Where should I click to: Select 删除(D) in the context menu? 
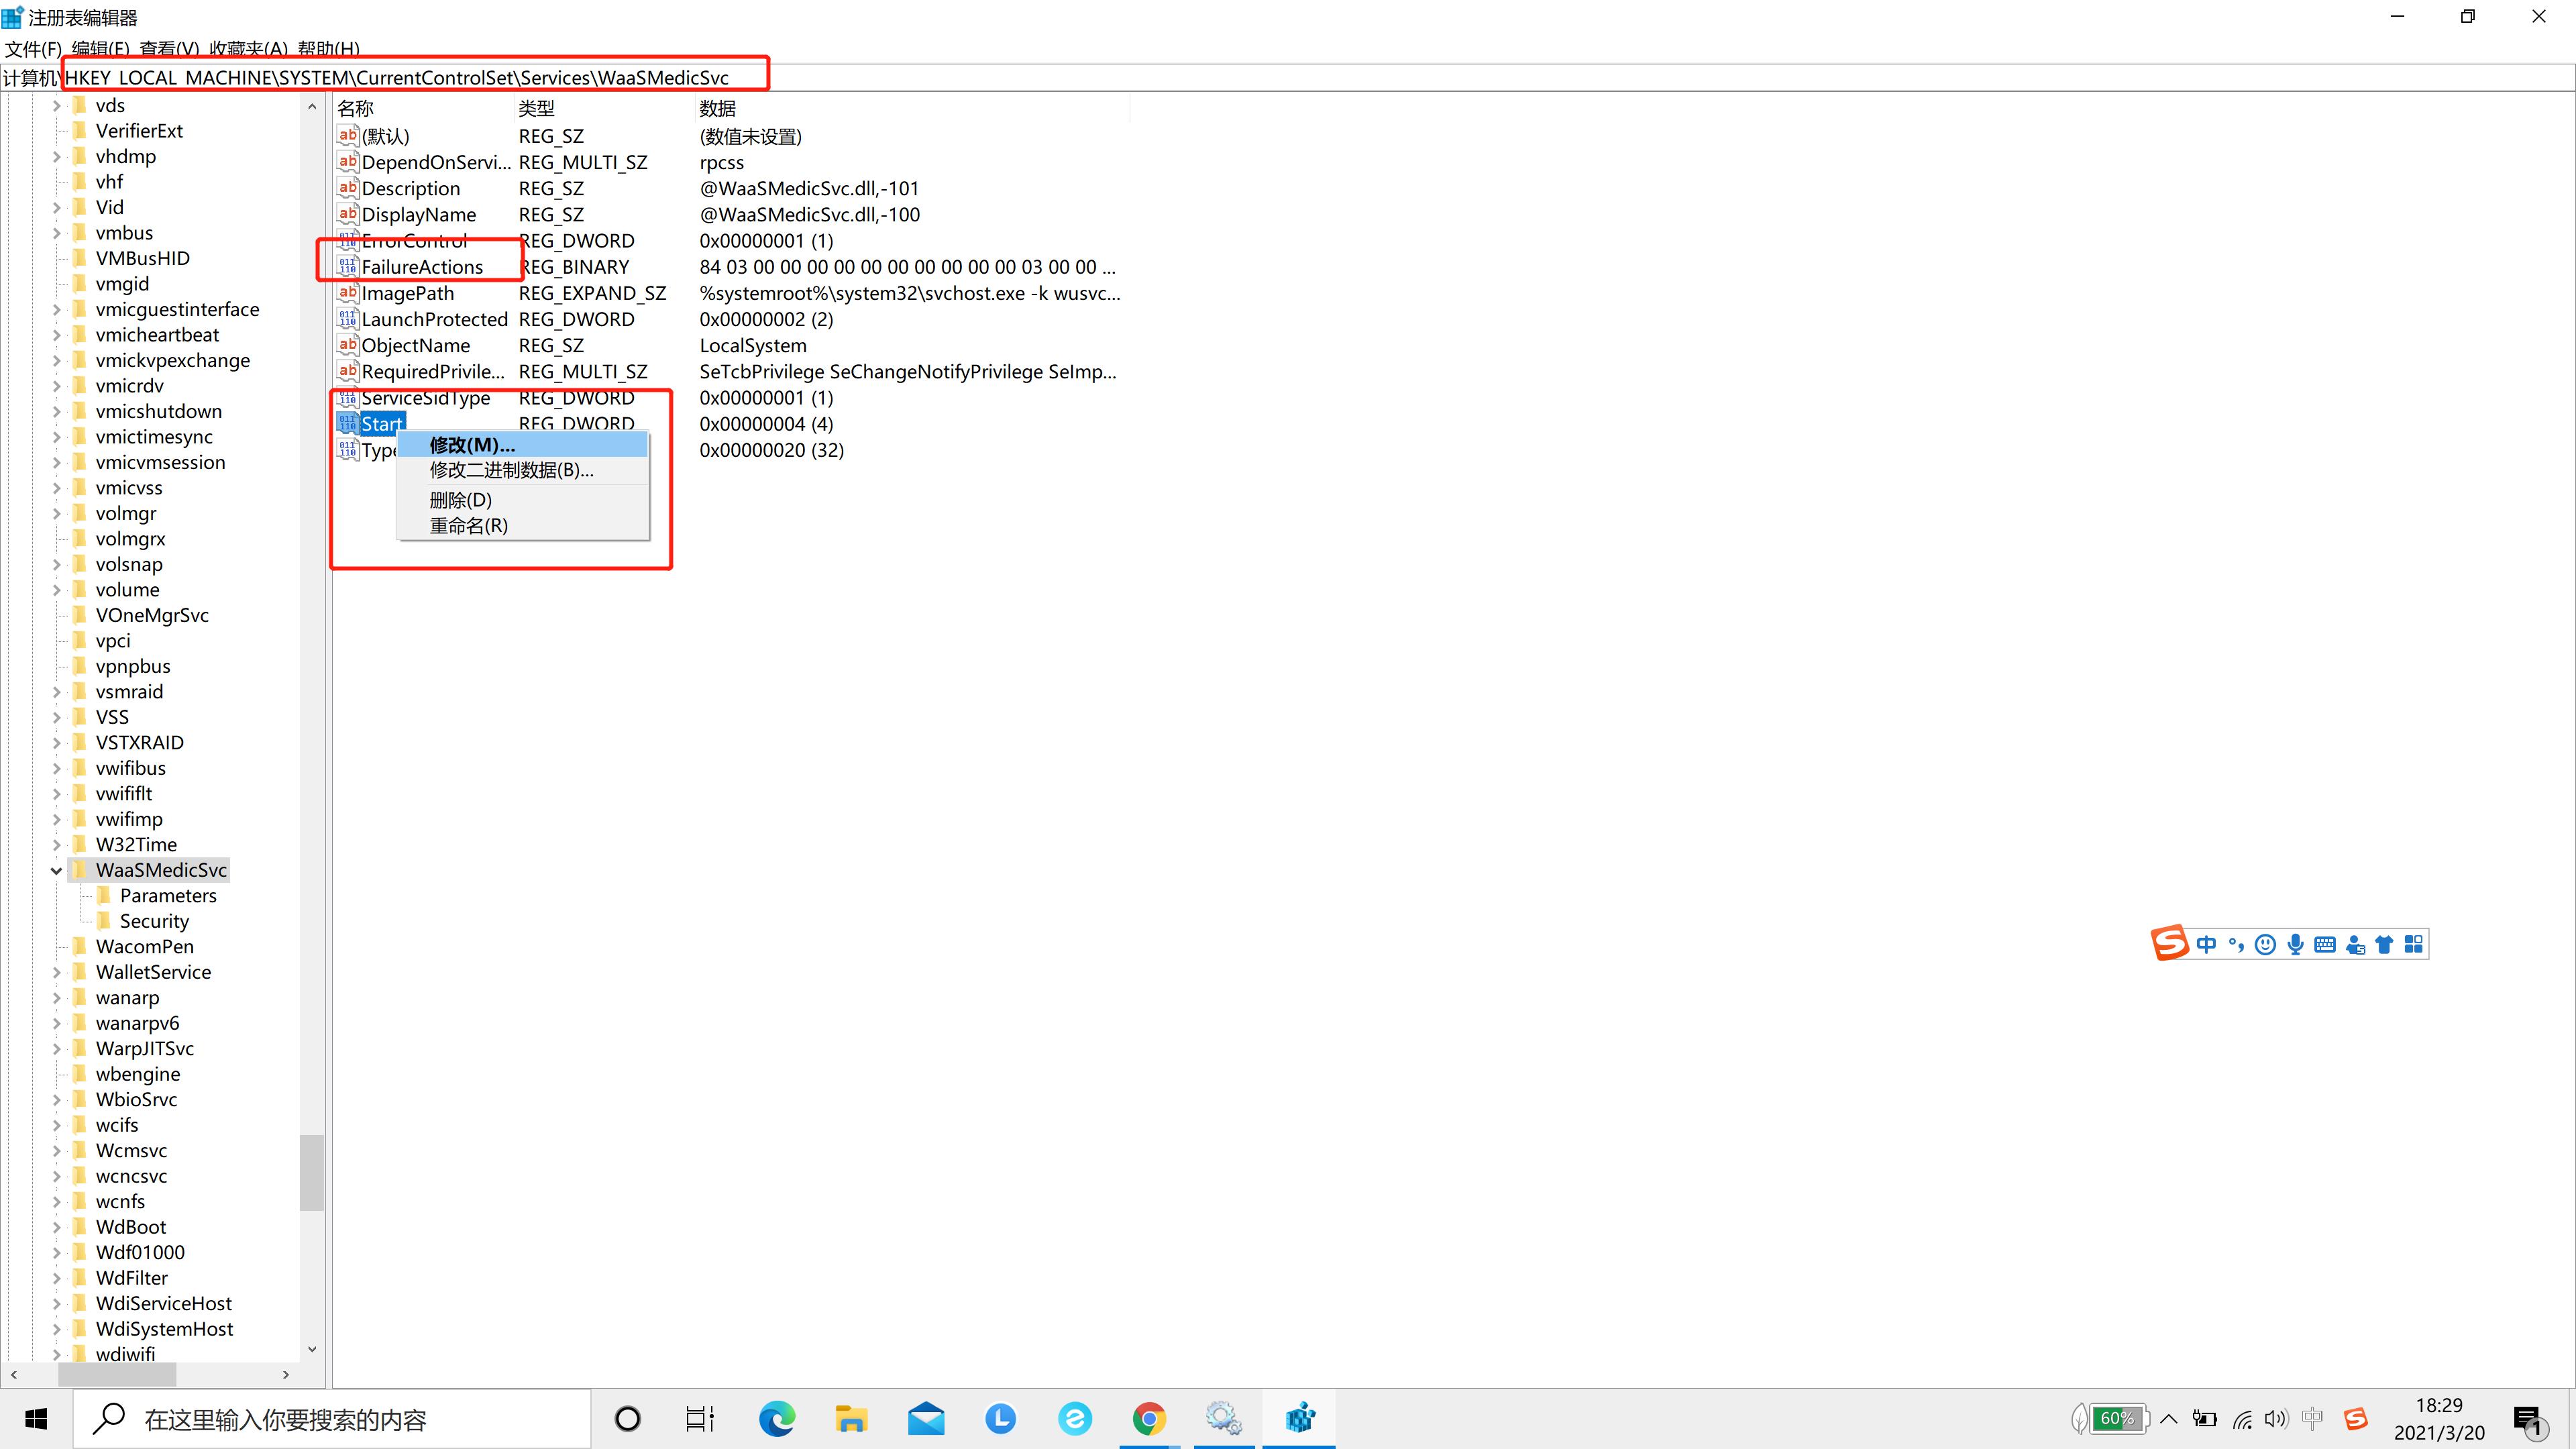[460, 499]
